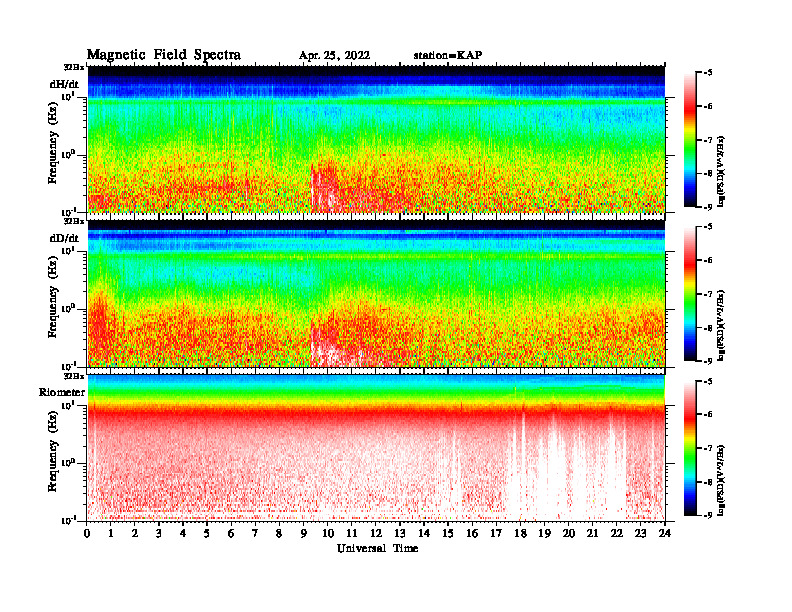Click hour tick label "21" on time axis
The width and height of the screenshot is (792, 612).
click(592, 533)
